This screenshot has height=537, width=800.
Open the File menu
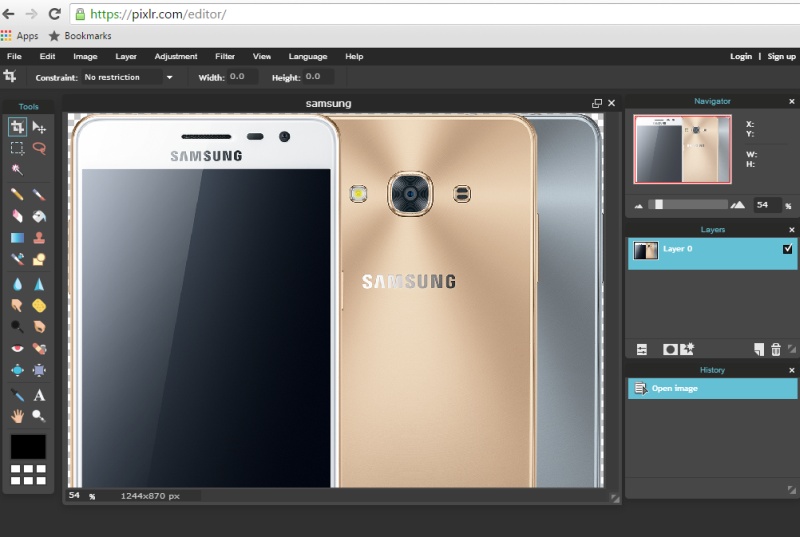(x=14, y=56)
